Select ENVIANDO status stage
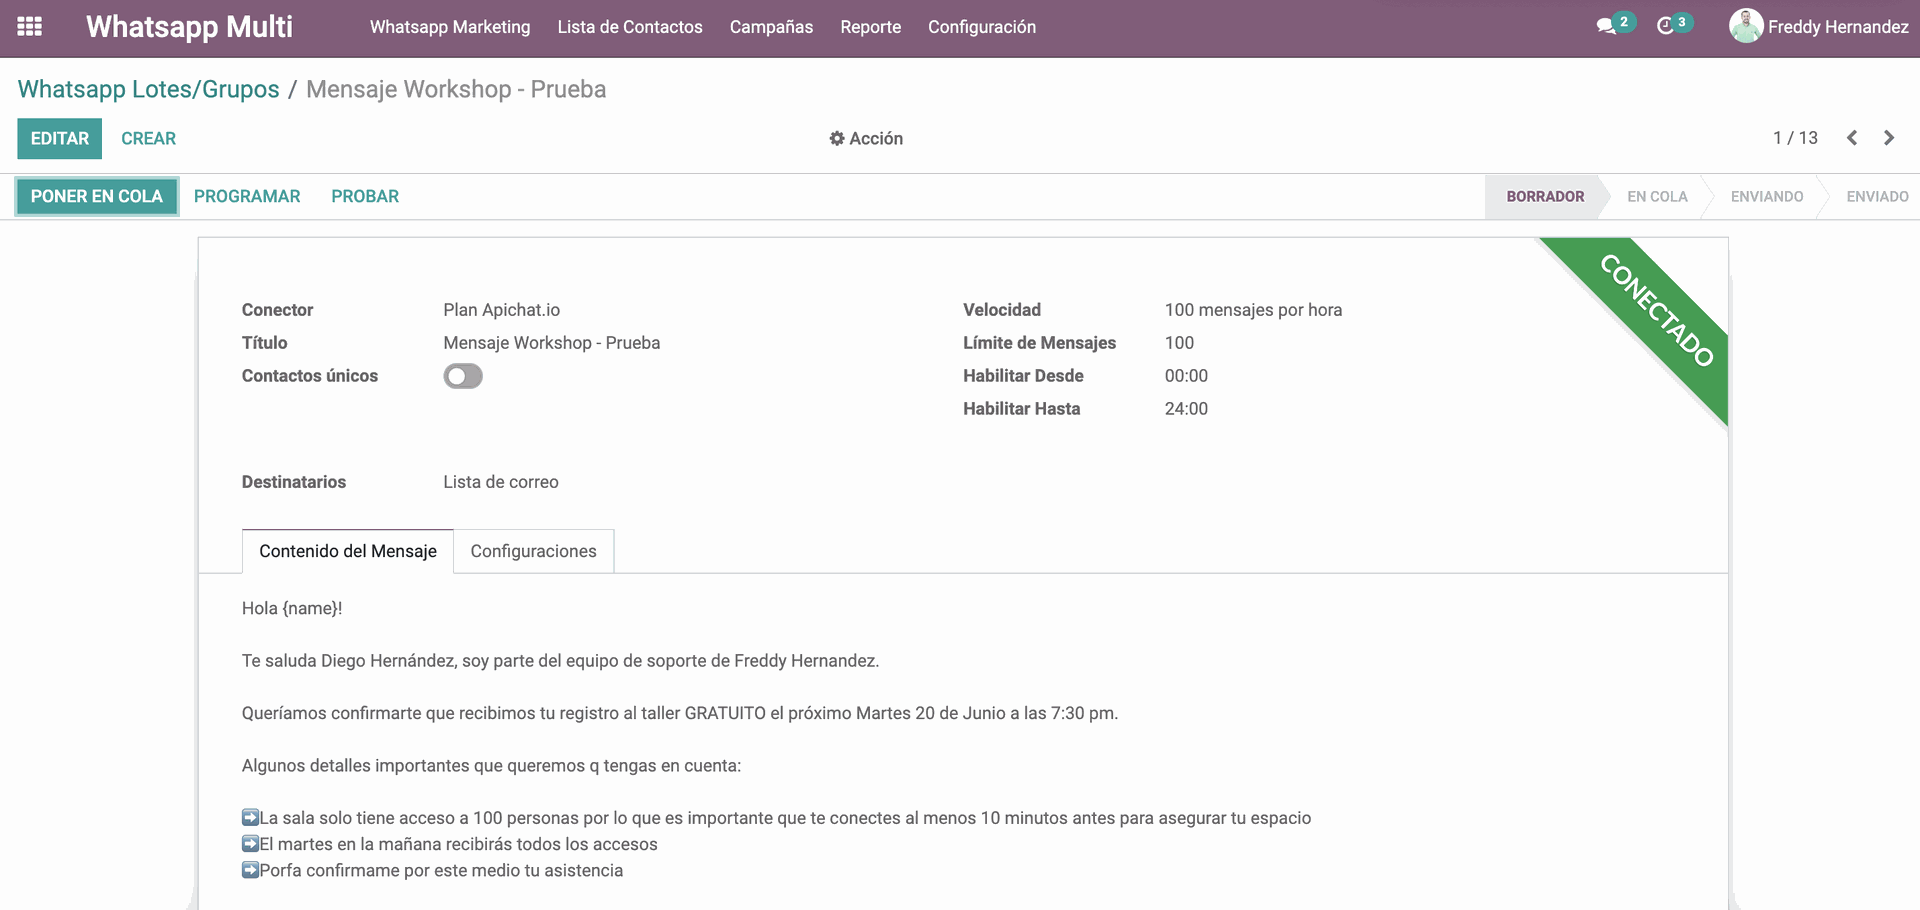Viewport: 1920px width, 910px height. 1767,196
